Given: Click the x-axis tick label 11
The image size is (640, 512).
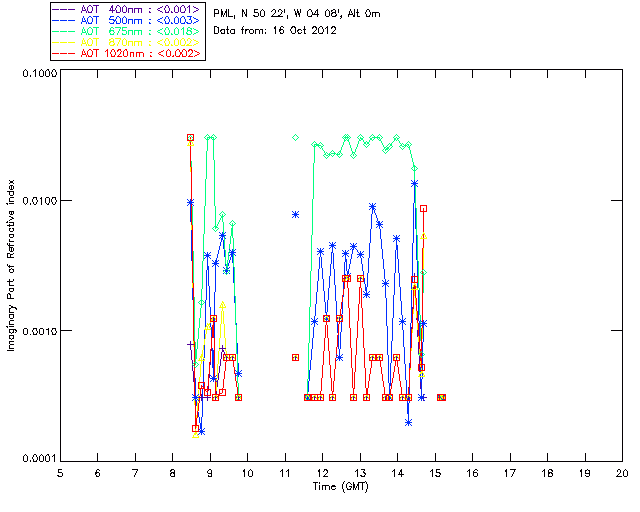Looking at the screenshot, I should point(284,473).
